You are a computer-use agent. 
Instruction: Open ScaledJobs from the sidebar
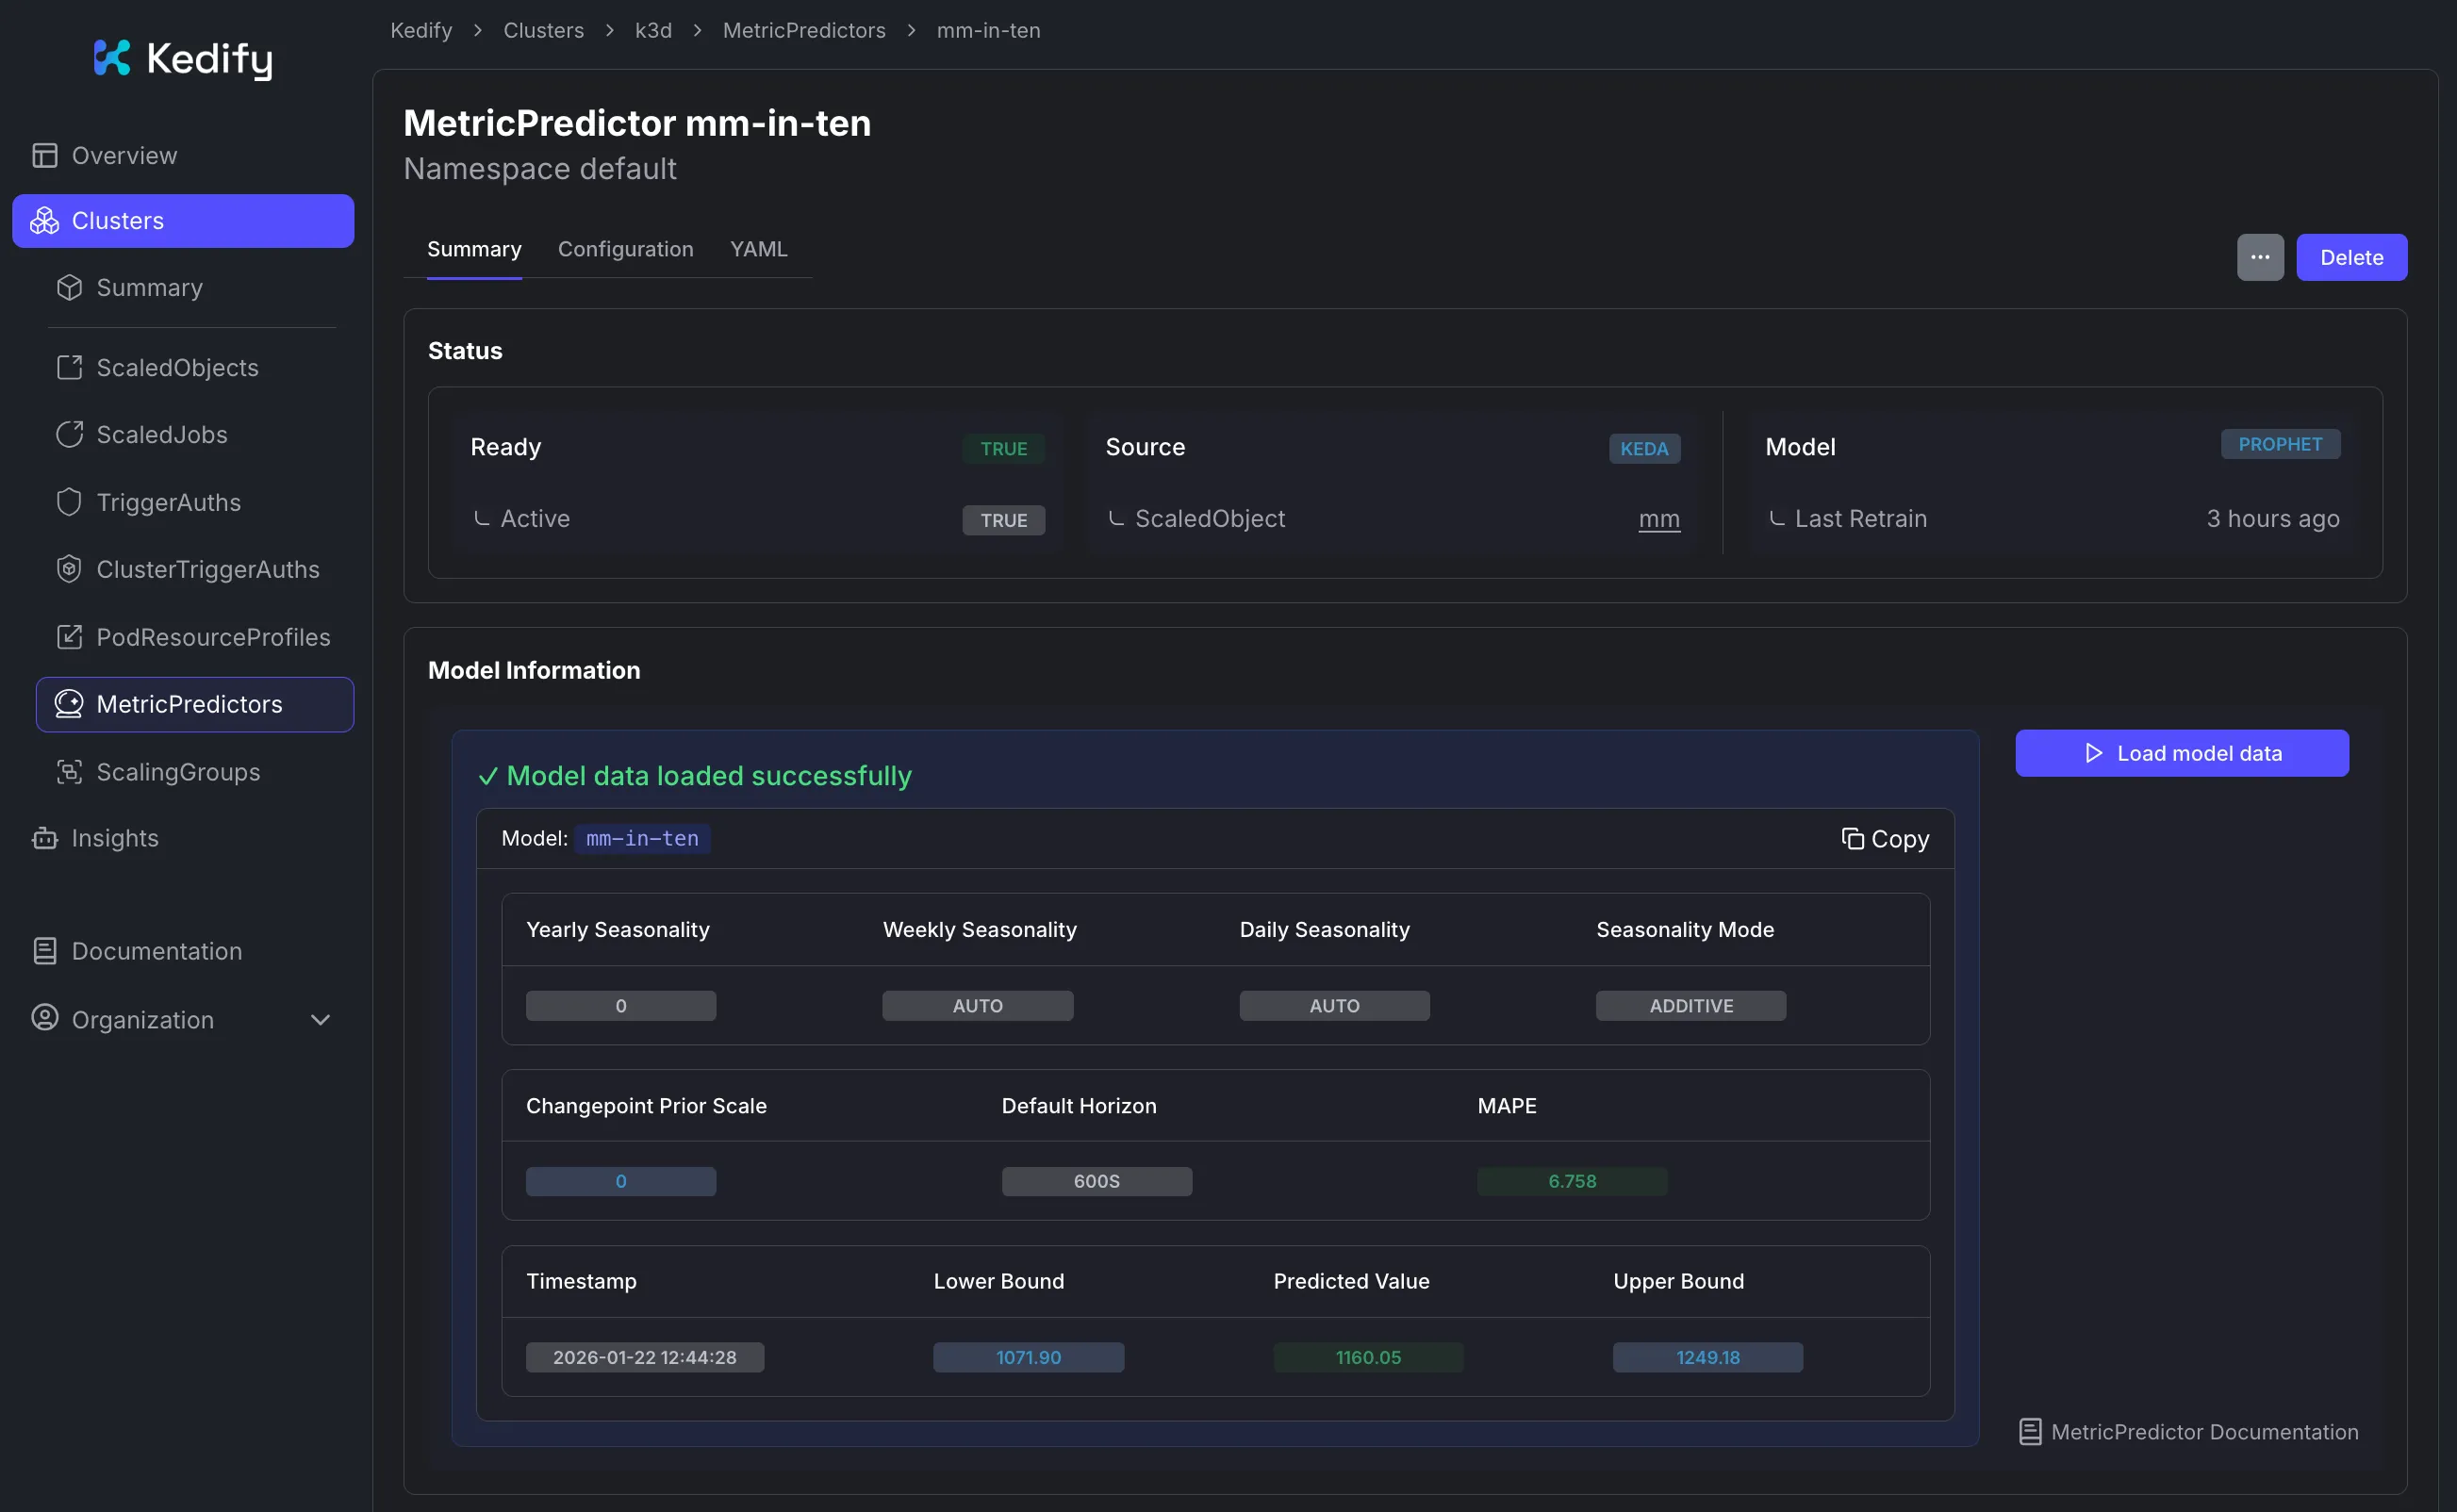point(161,434)
